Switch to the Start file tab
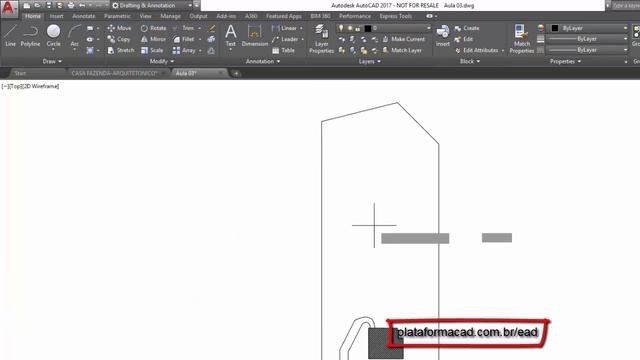640x360 pixels. pos(20,73)
